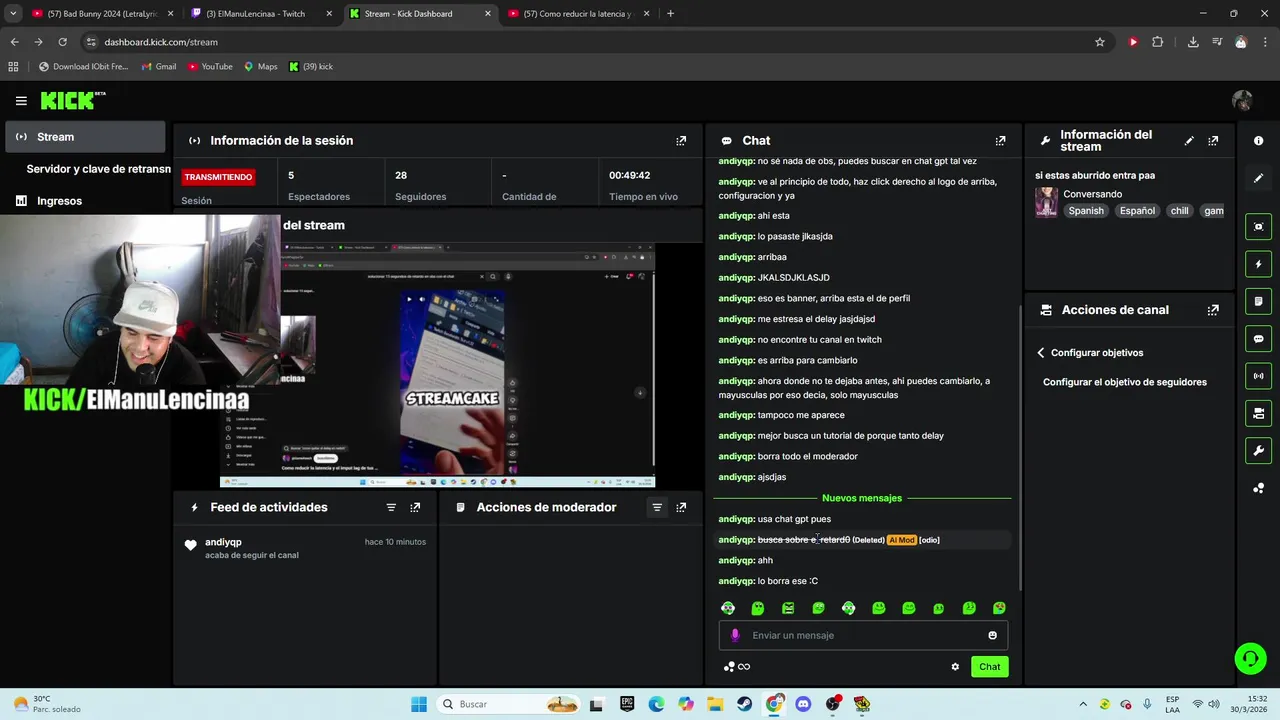Click the Español tag chip

click(1137, 211)
